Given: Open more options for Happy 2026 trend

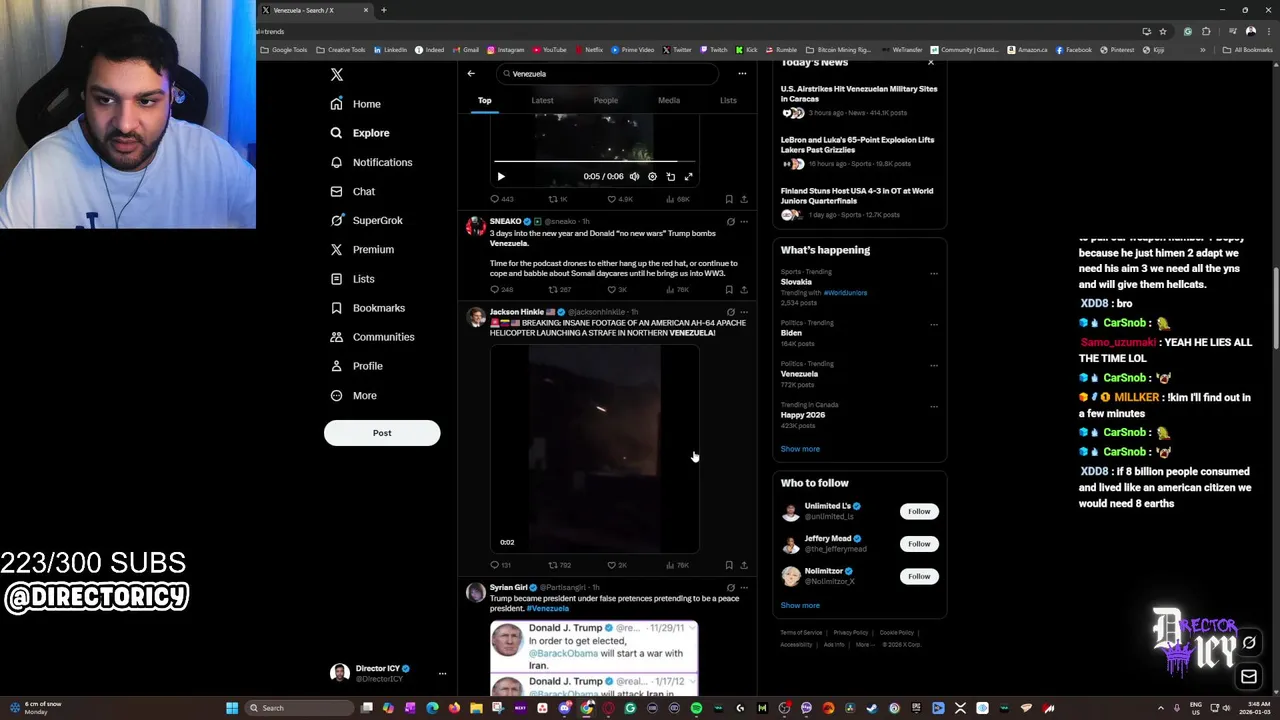Looking at the screenshot, I should (x=933, y=406).
